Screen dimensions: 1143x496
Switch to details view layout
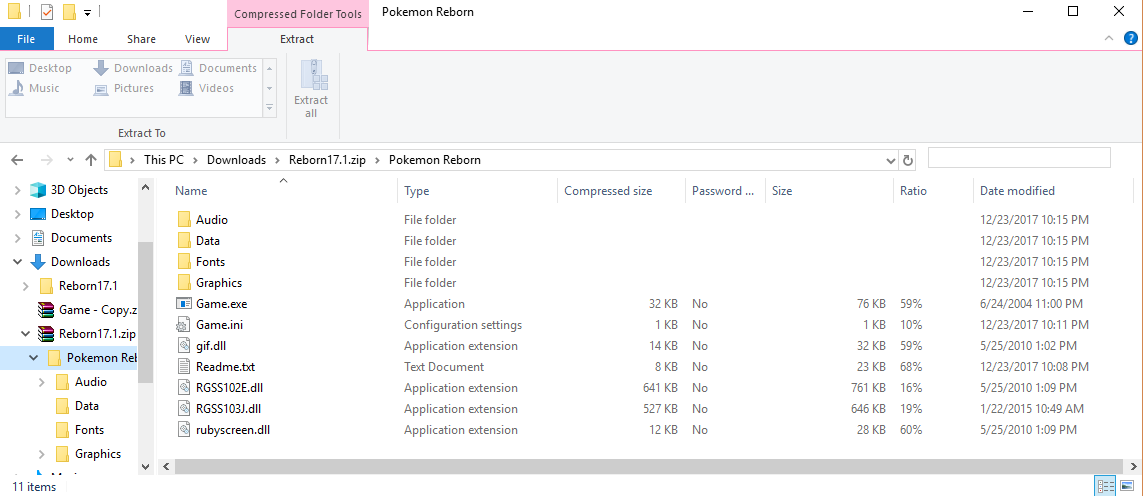pyautogui.click(x=1106, y=486)
